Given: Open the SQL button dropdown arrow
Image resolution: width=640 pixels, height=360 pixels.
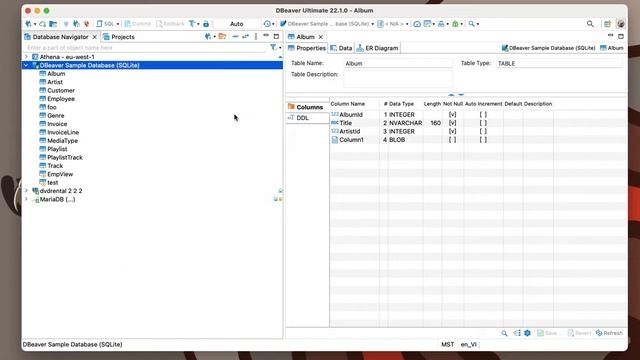Looking at the screenshot, I should [x=118, y=24].
